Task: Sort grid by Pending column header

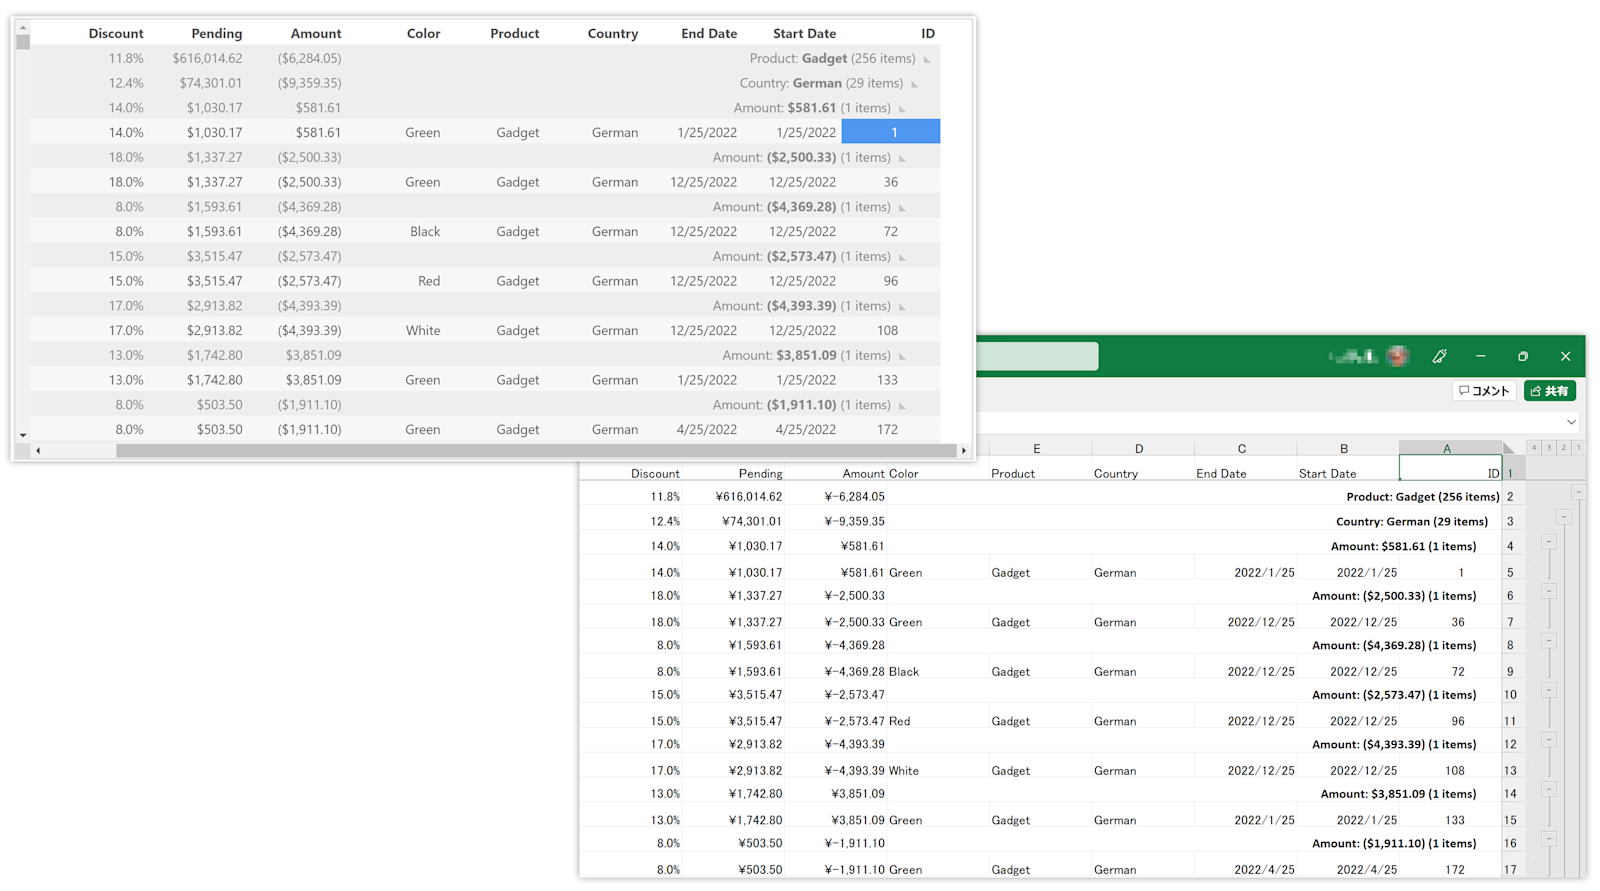Action: coord(217,33)
